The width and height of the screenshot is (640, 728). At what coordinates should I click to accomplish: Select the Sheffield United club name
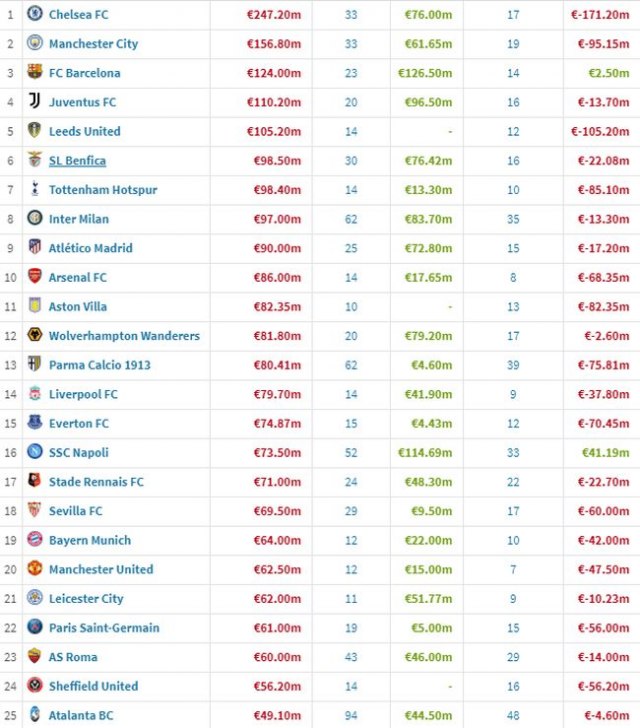click(93, 686)
